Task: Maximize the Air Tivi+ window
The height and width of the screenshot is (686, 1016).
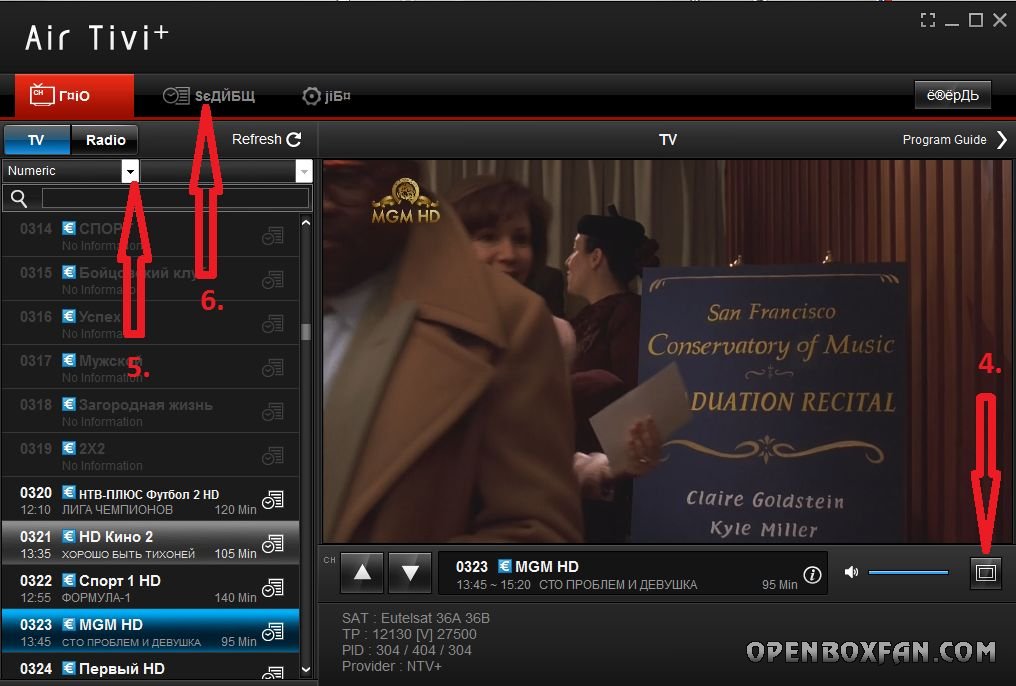Action: coord(976,21)
